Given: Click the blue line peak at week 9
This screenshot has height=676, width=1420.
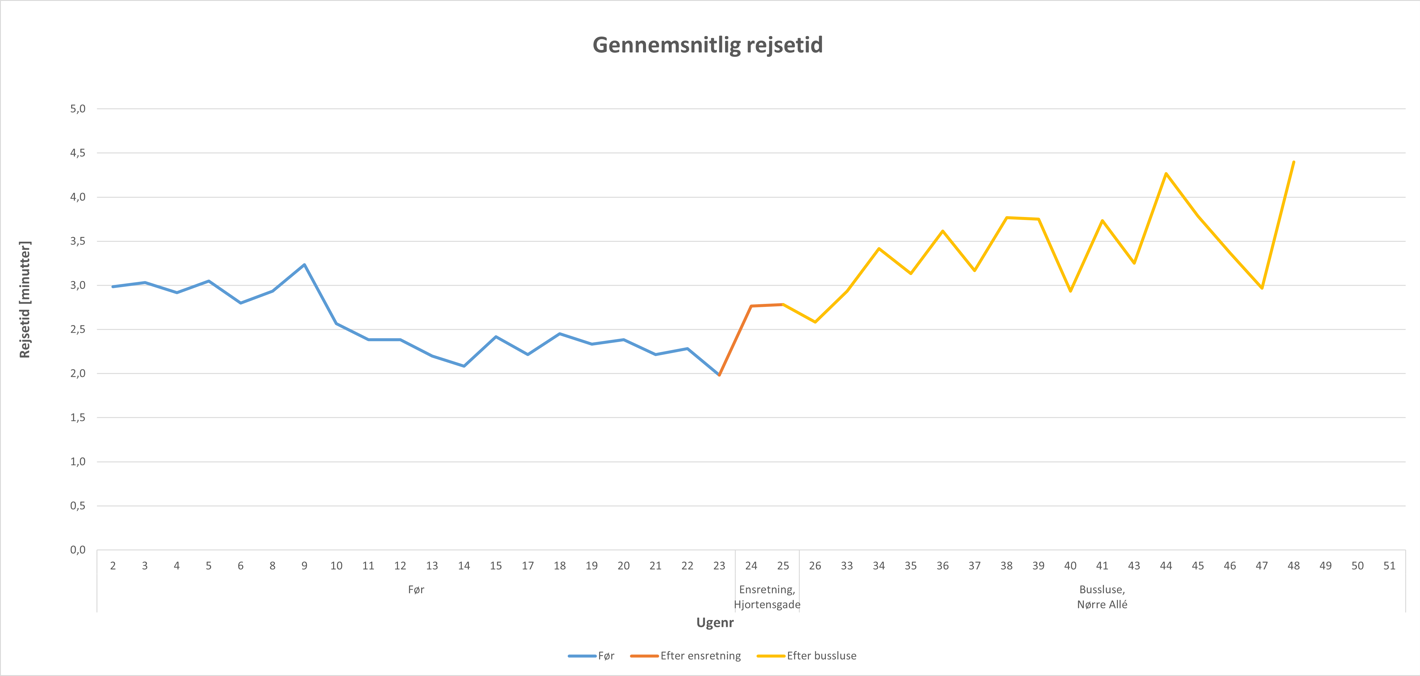Looking at the screenshot, I should click(x=304, y=265).
